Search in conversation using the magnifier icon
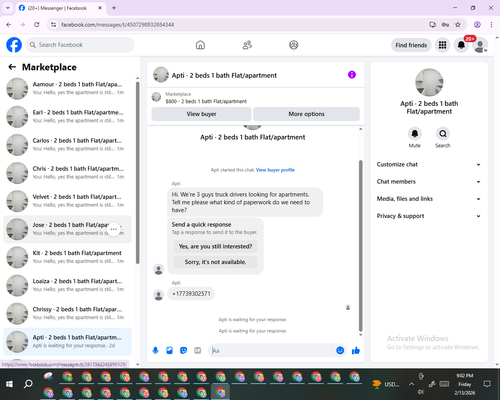Screen dimensions: 500x400 443,134
